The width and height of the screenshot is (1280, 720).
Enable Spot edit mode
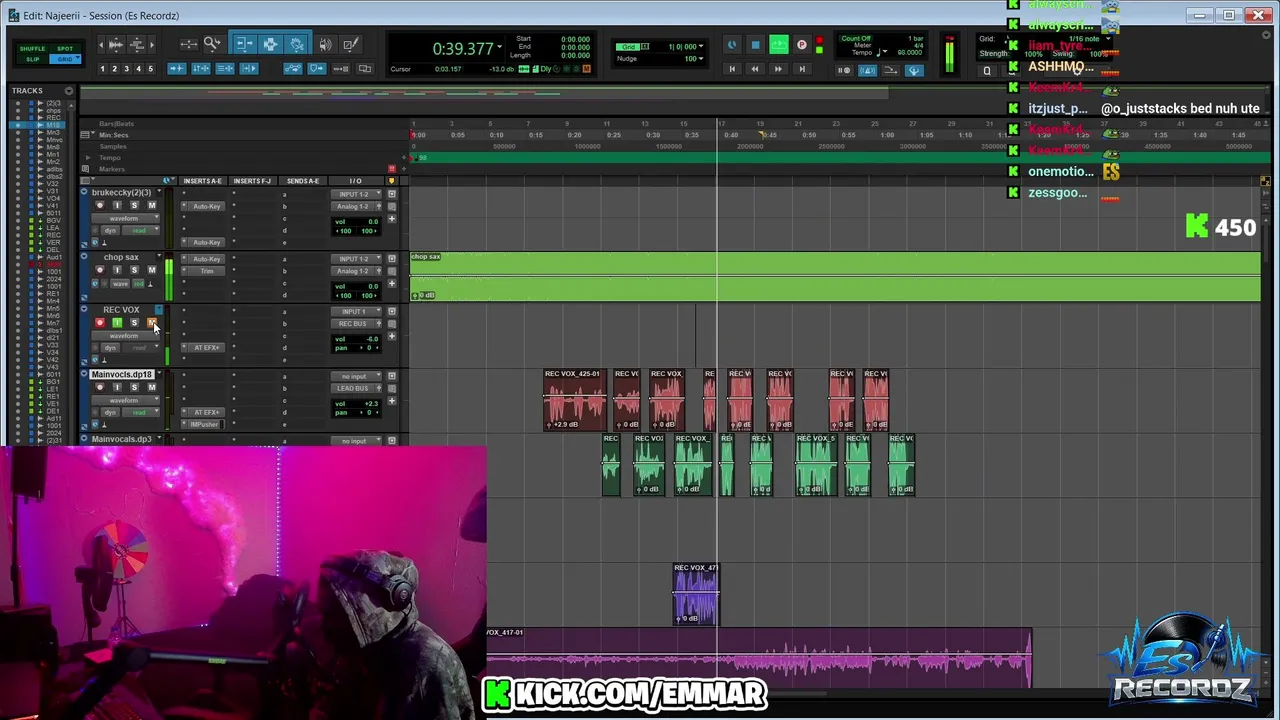65,48
